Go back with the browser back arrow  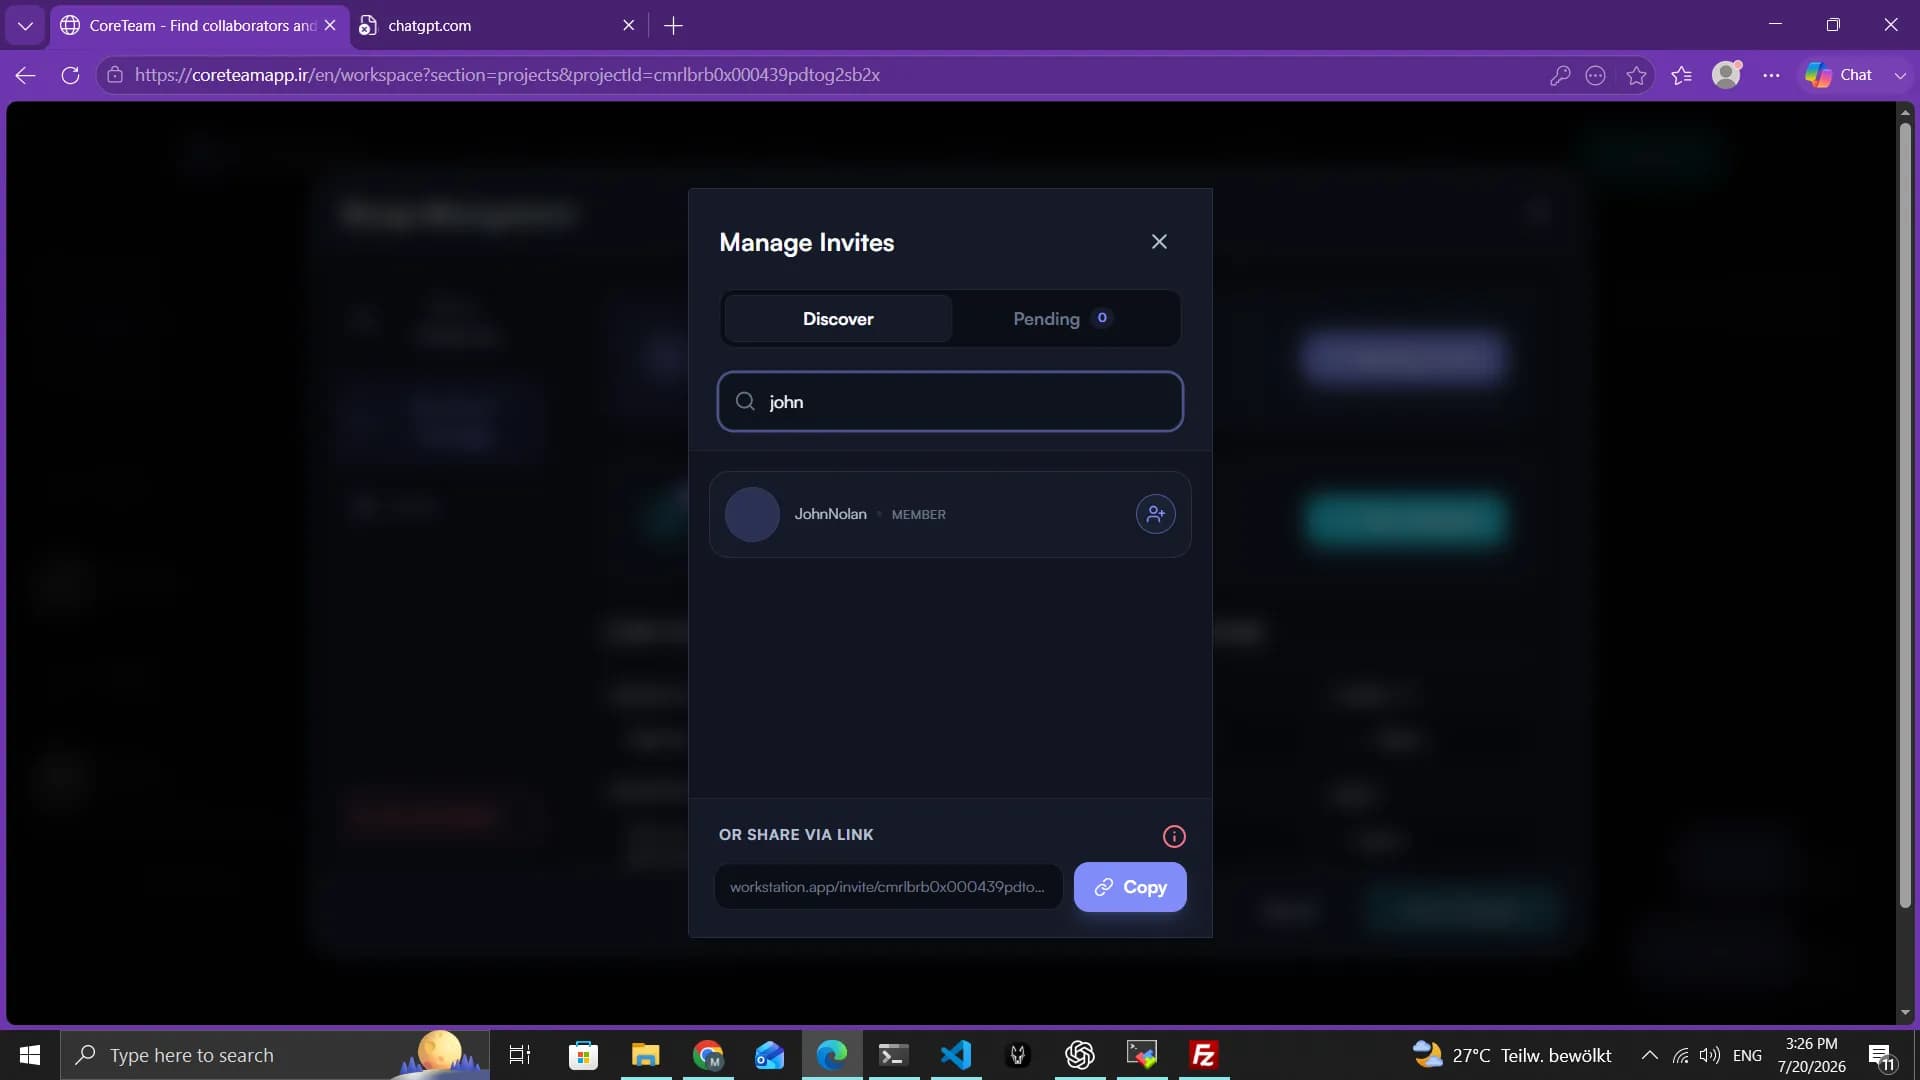26,75
